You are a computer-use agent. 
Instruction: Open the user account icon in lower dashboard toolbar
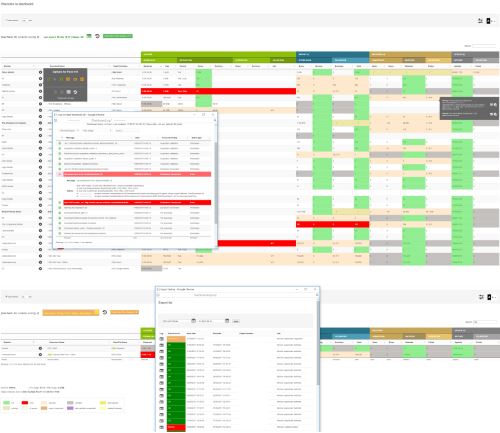489,297
